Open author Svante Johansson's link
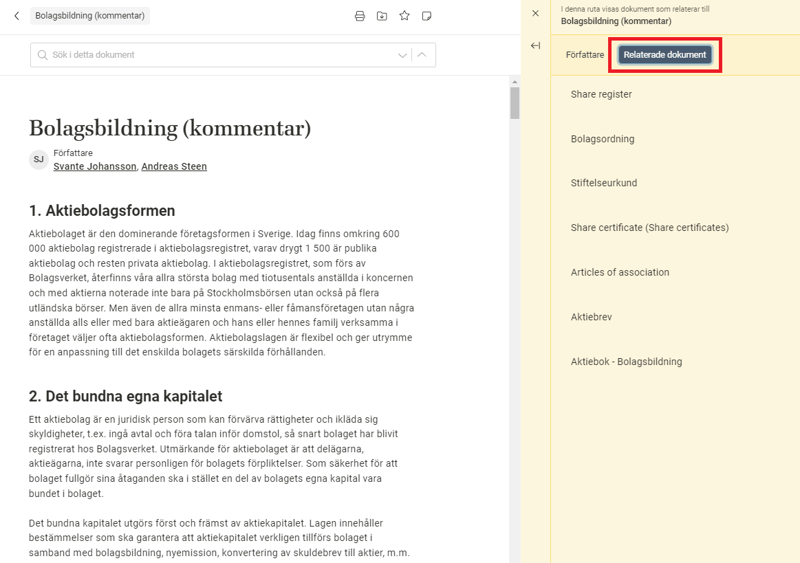Viewport: 800px width, 563px height. pyautogui.click(x=95, y=167)
